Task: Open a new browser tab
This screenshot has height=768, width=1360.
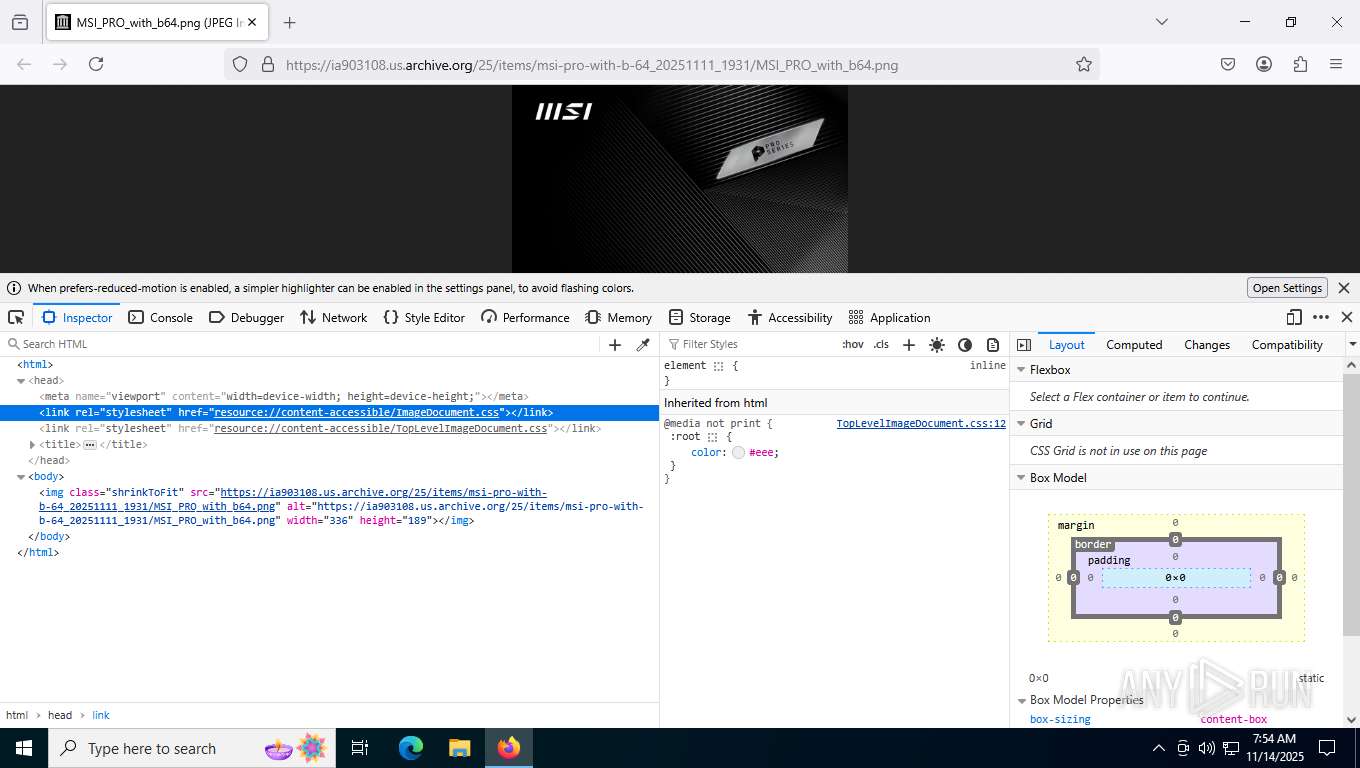Action: (290, 22)
